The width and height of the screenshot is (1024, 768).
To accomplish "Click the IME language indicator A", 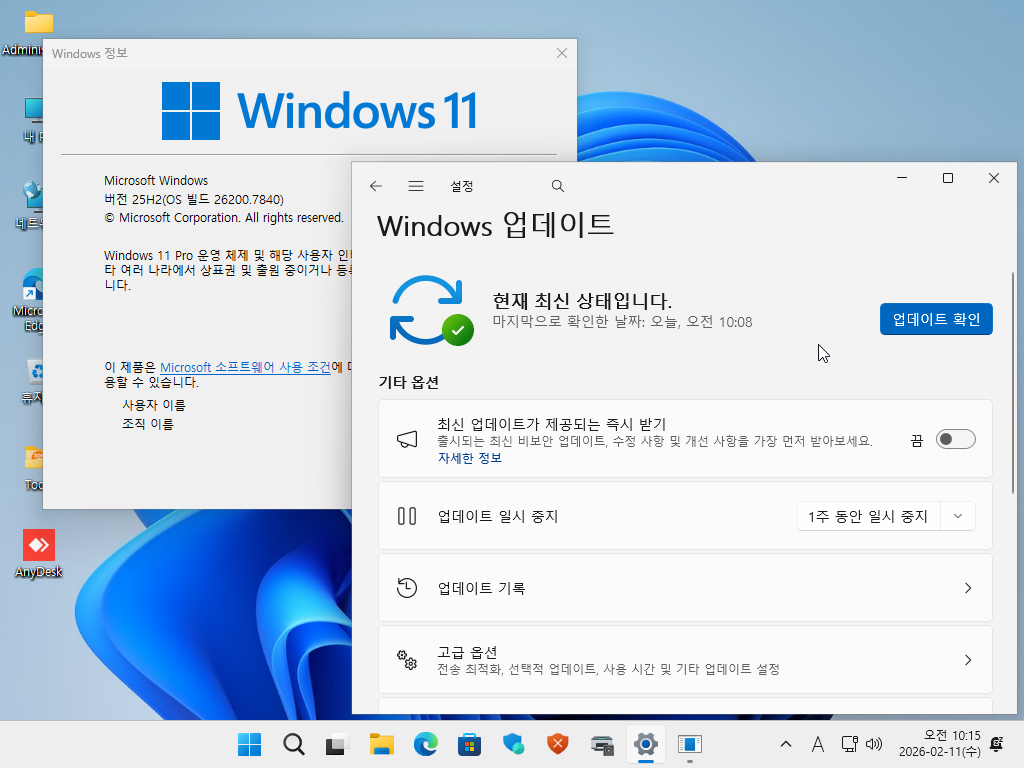I will tap(817, 744).
